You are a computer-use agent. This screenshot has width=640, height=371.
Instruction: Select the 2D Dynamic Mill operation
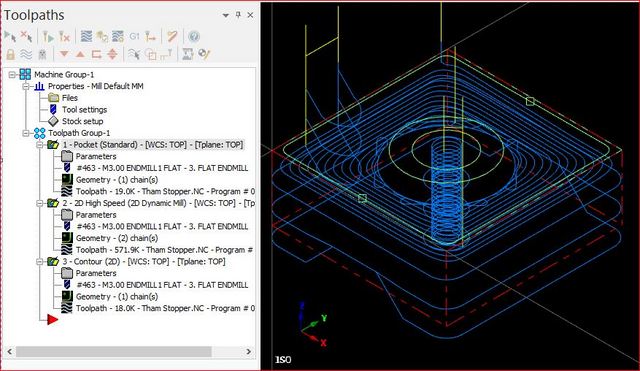(158, 203)
